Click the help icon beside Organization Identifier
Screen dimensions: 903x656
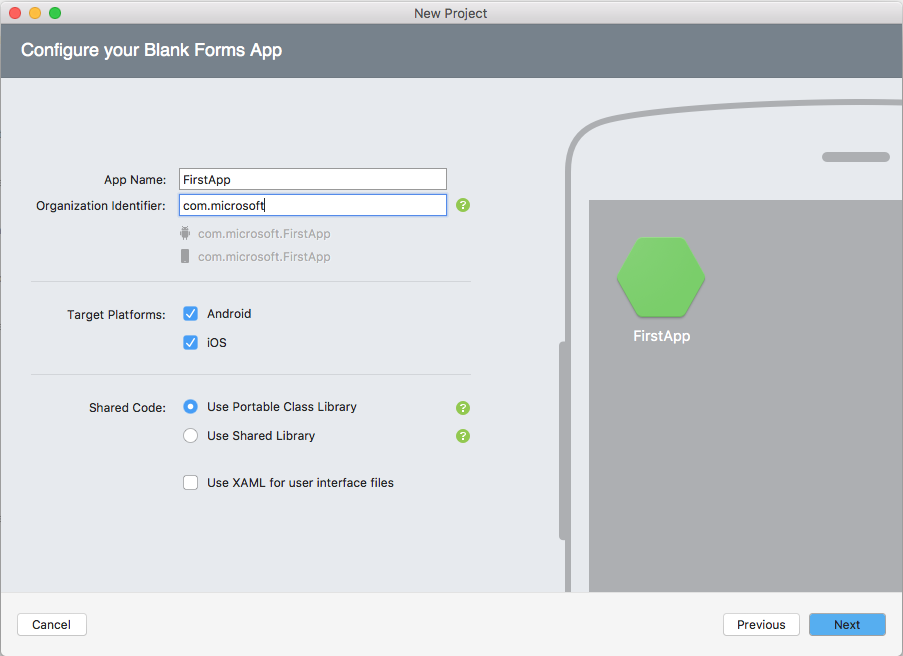click(x=463, y=205)
